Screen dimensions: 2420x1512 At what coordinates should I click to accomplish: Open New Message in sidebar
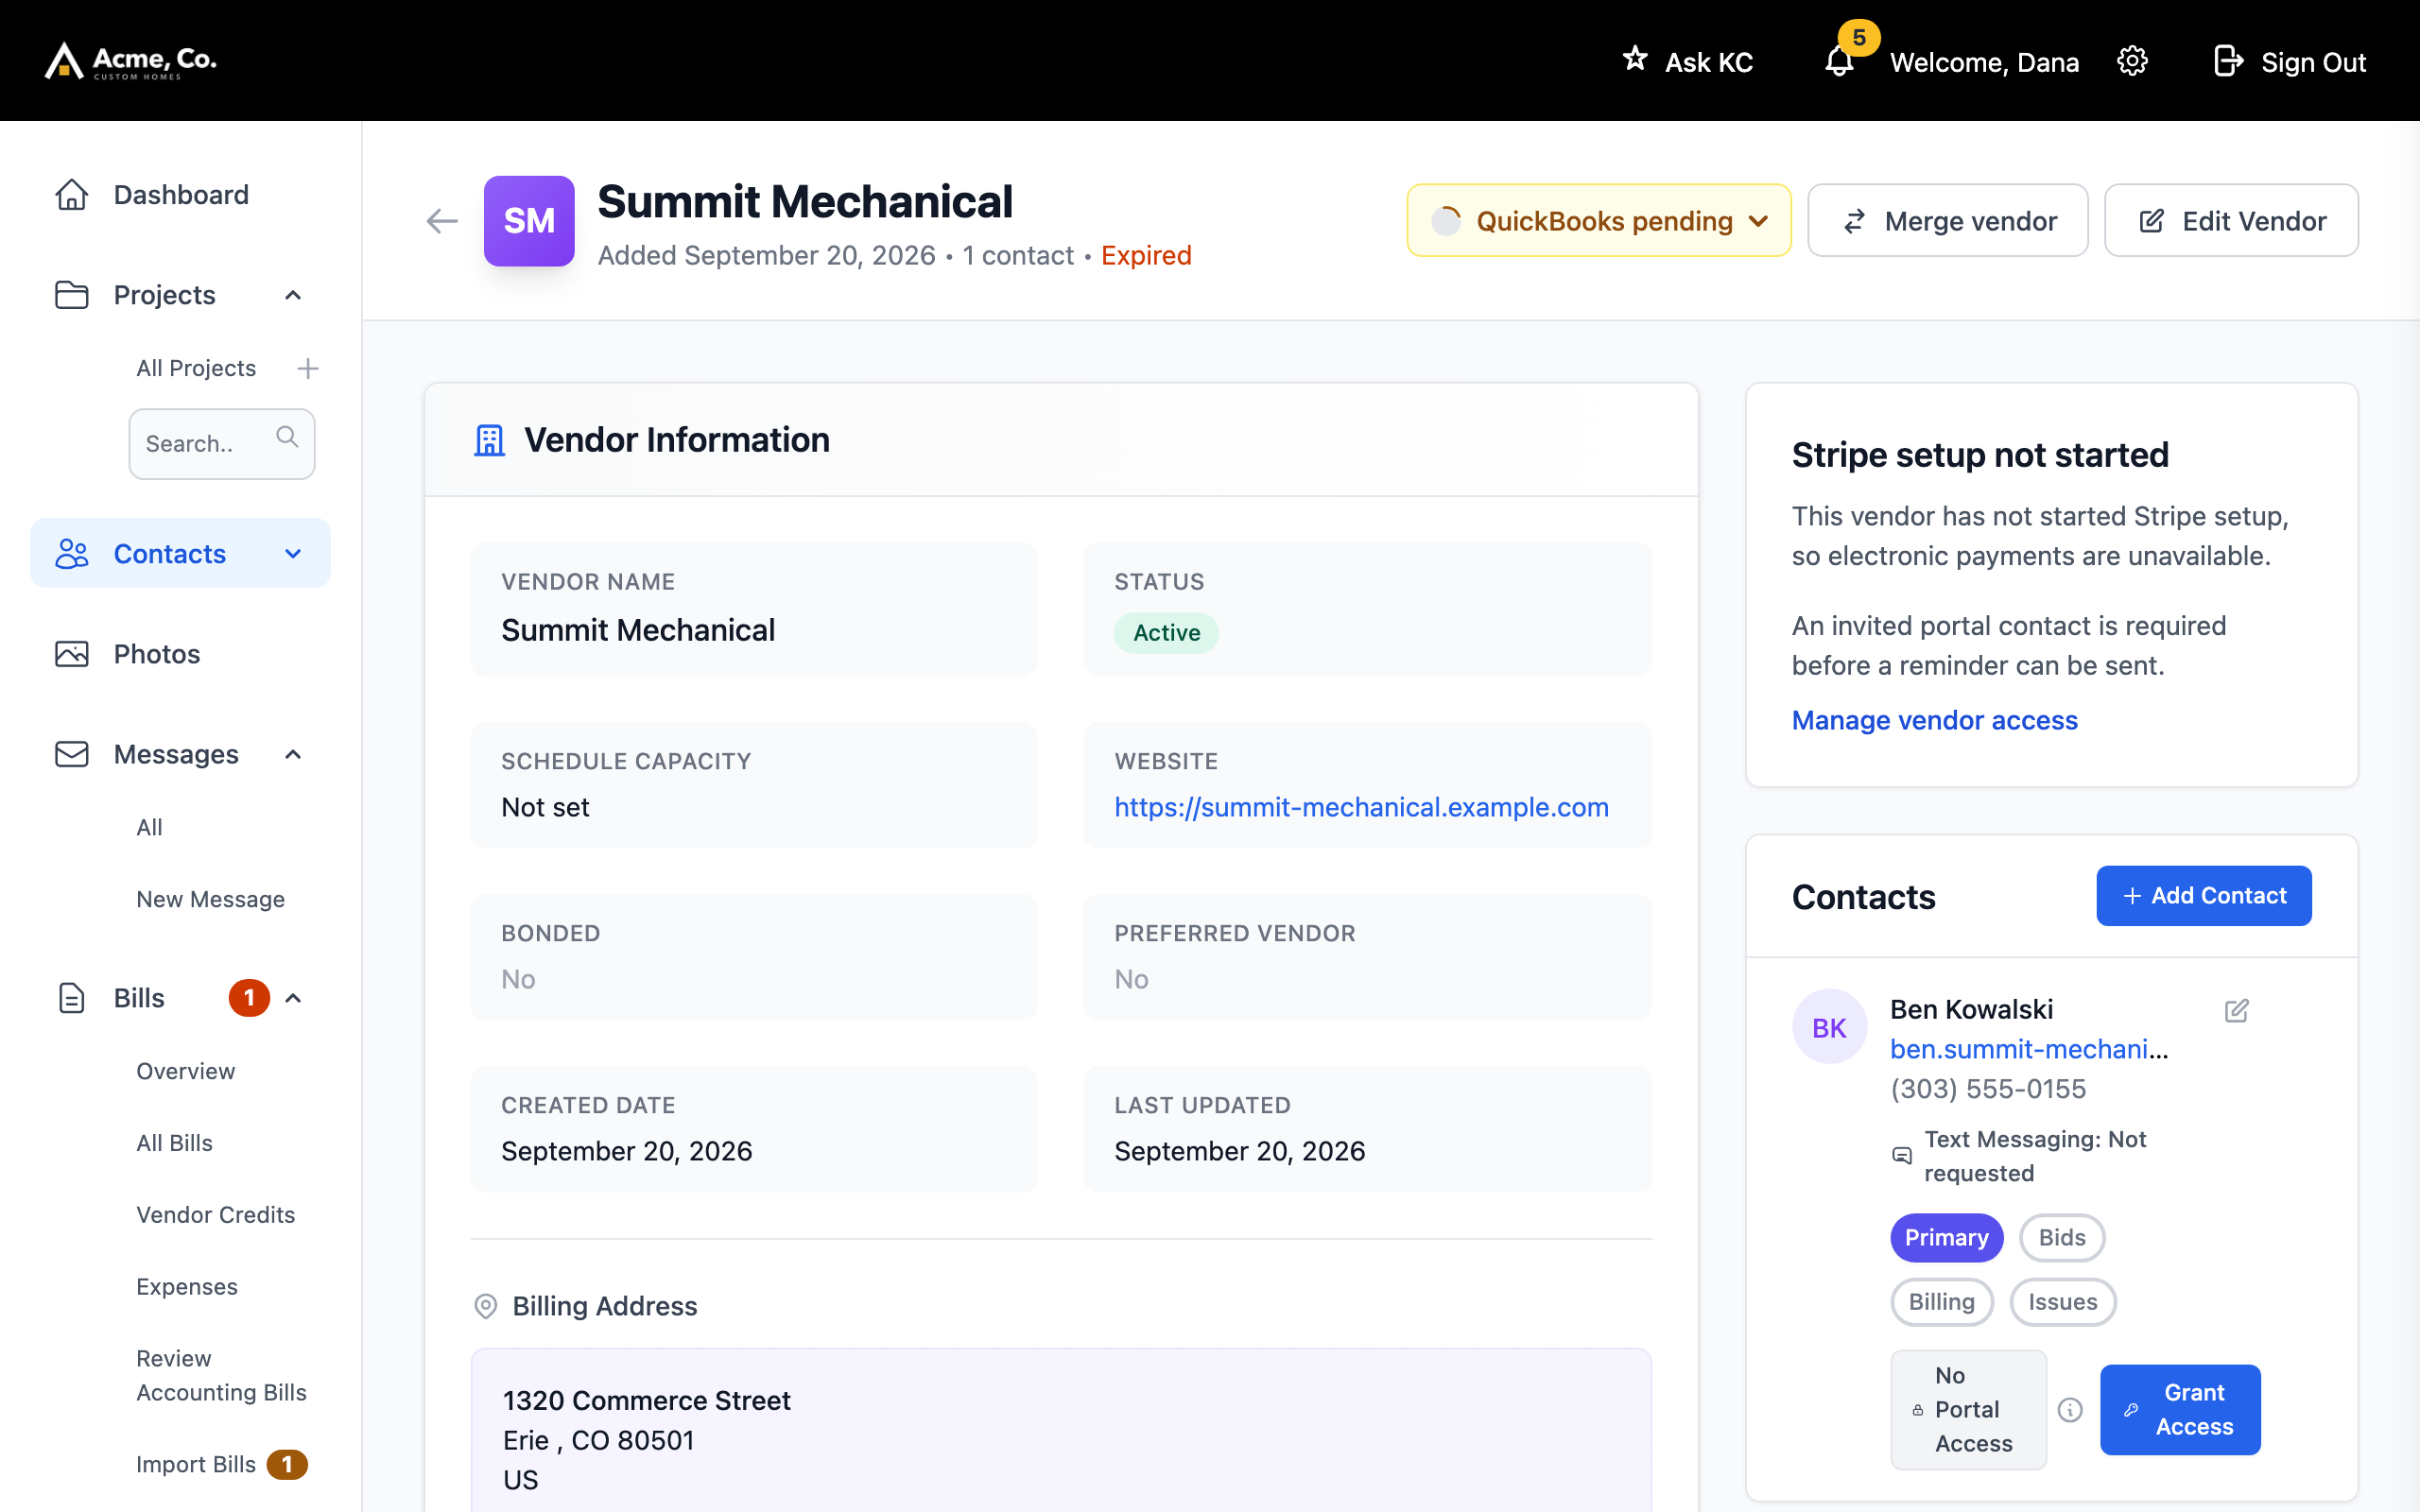tap(210, 899)
